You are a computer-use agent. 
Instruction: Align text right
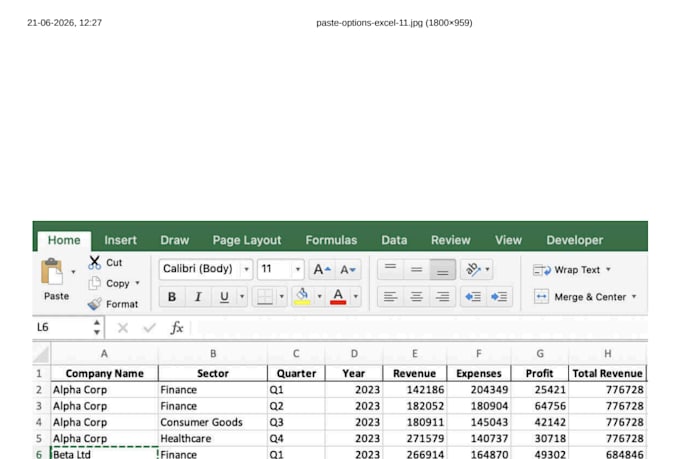pos(442,297)
